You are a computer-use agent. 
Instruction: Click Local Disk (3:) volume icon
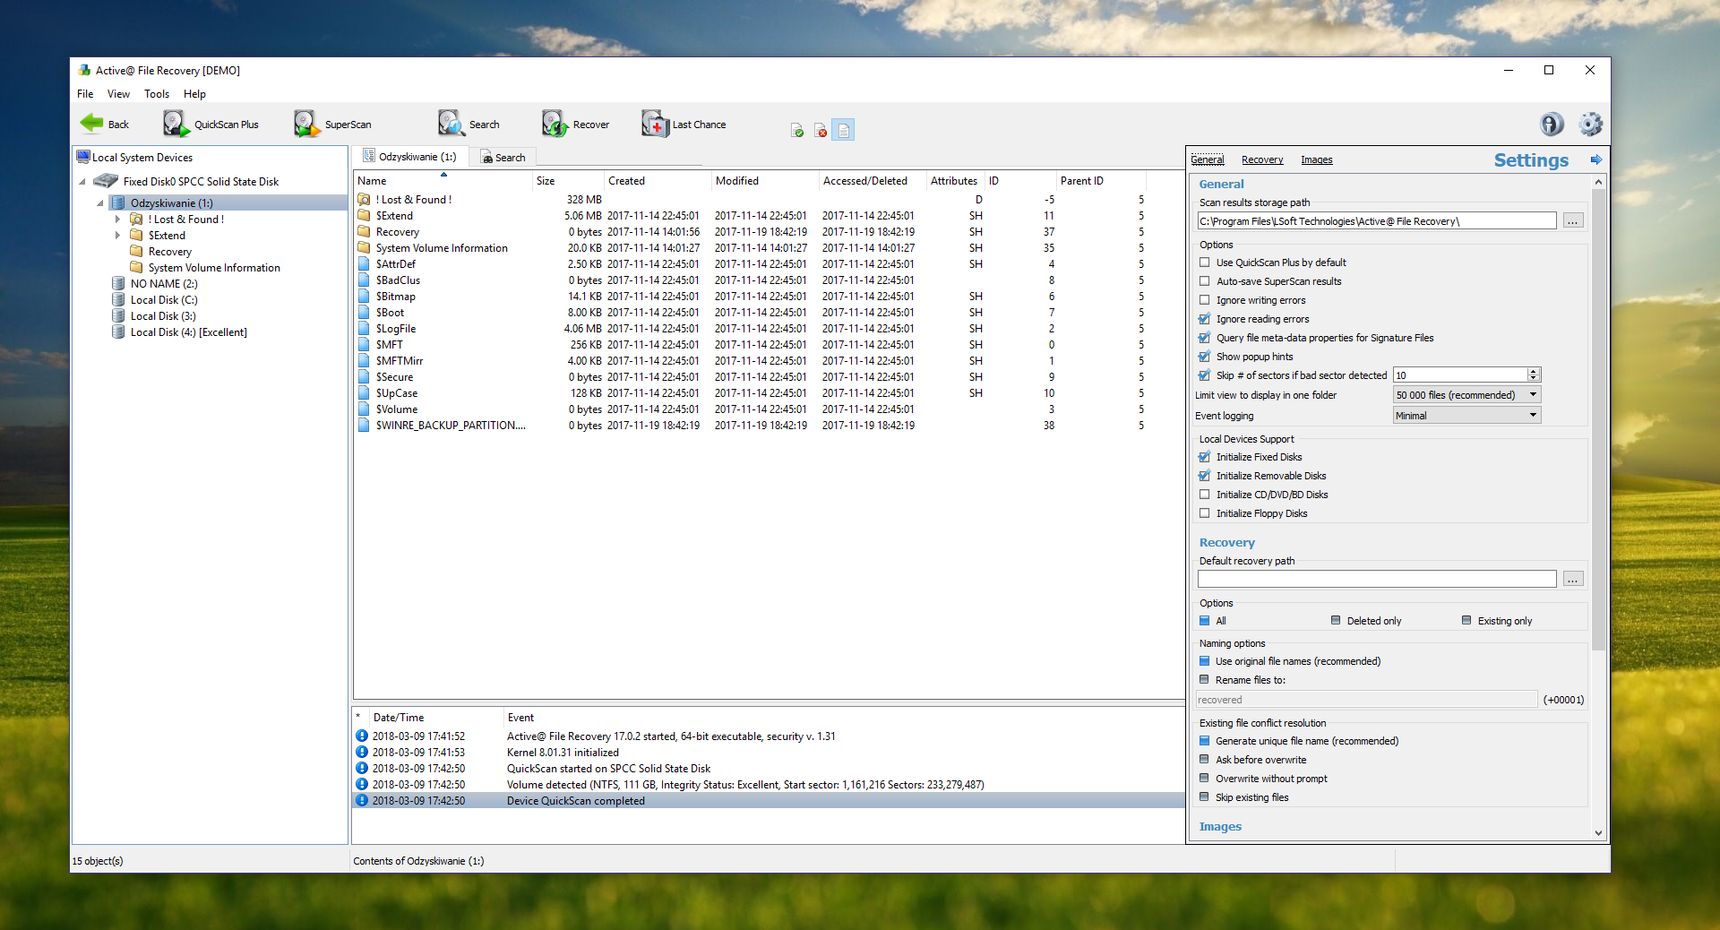(119, 316)
